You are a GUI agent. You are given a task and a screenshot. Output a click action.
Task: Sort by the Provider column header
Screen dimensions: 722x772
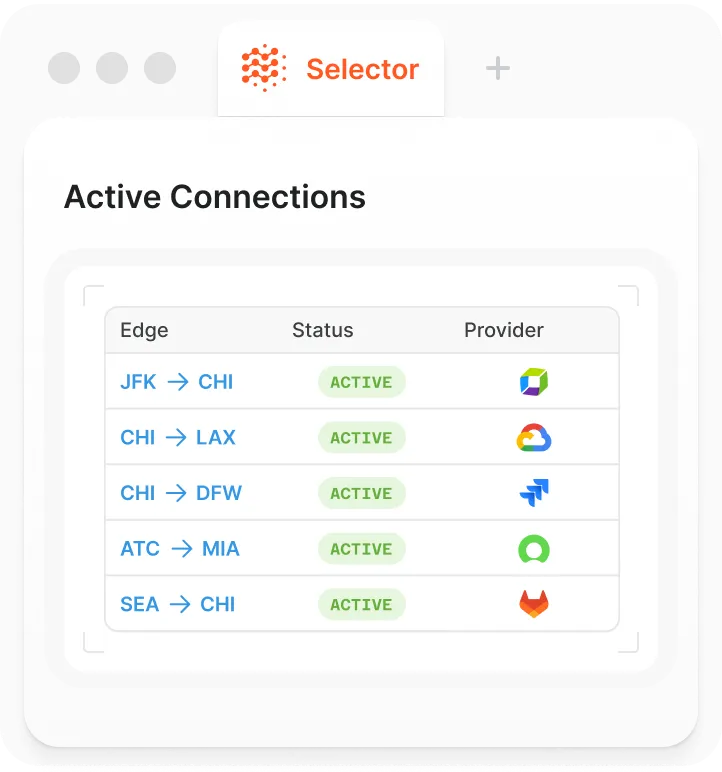click(503, 330)
